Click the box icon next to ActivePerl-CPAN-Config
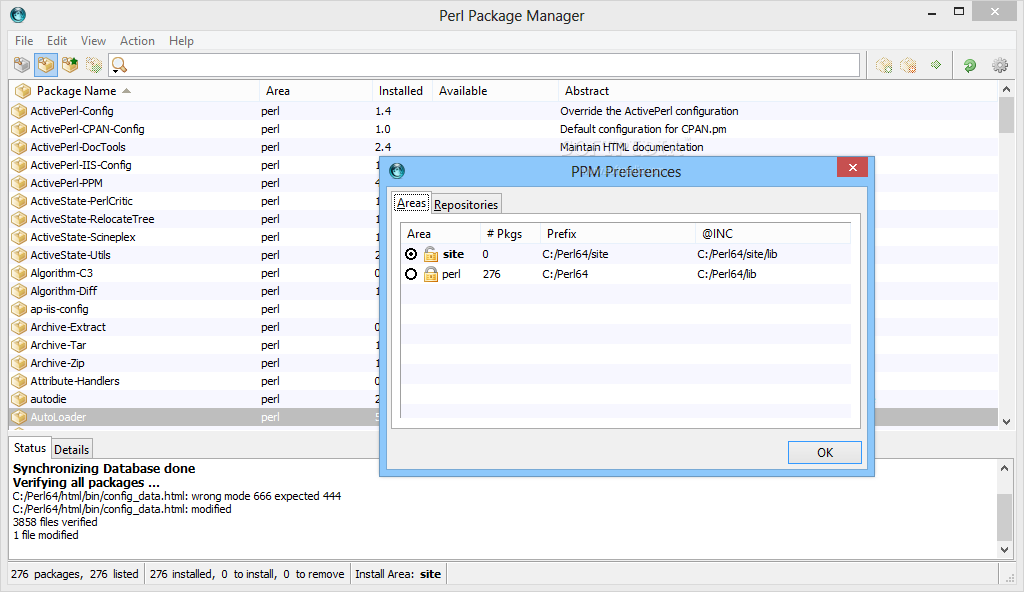The width and height of the screenshot is (1024, 592). (x=19, y=129)
